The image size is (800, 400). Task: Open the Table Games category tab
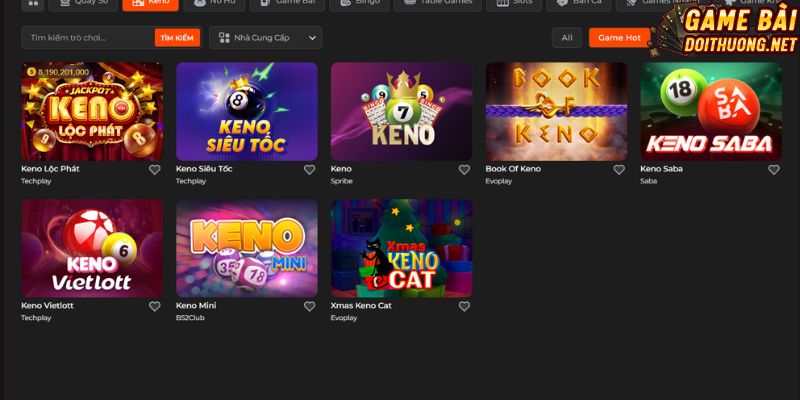[x=437, y=4]
